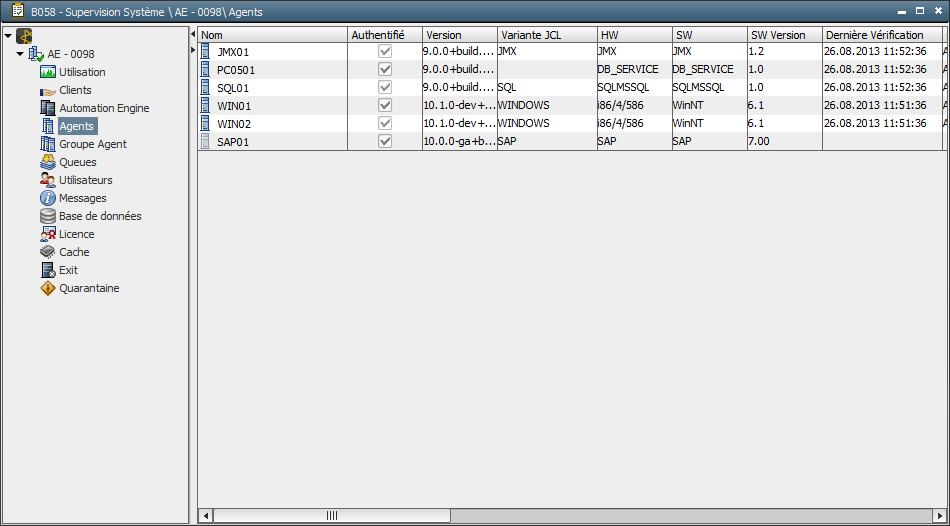950x526 pixels.
Task: Open Base de données tree item
Action: [x=100, y=216]
